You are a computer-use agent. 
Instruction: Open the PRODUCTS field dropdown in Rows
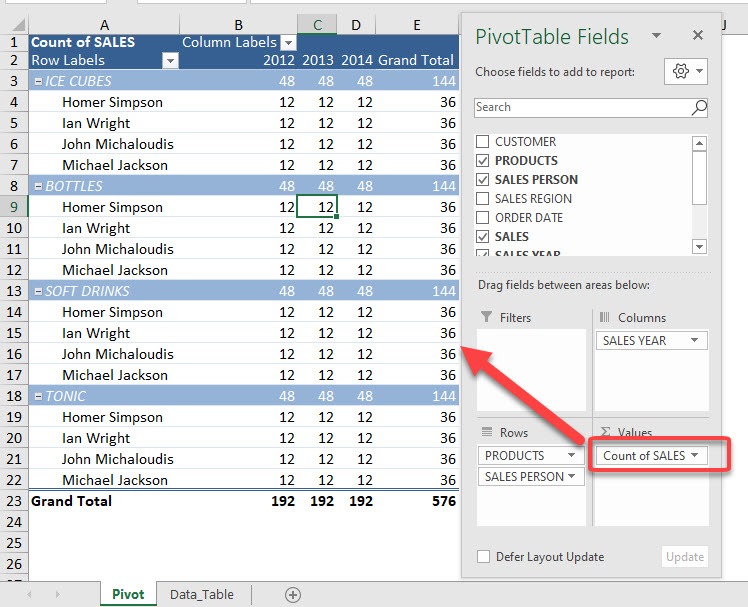[571, 455]
